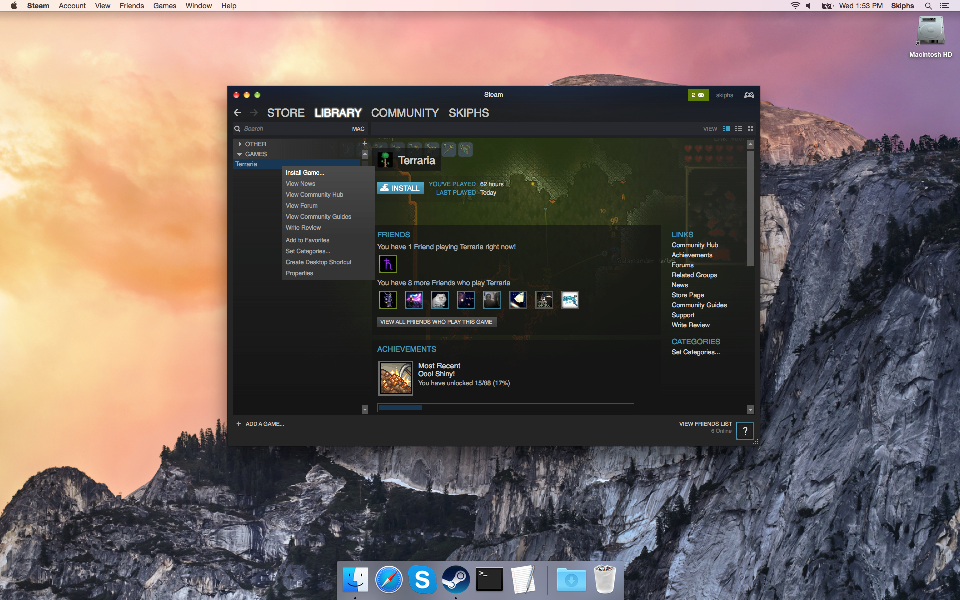Click the Steam icon in the Dock
Viewport: 960px width, 600px height.
pyautogui.click(x=456, y=579)
